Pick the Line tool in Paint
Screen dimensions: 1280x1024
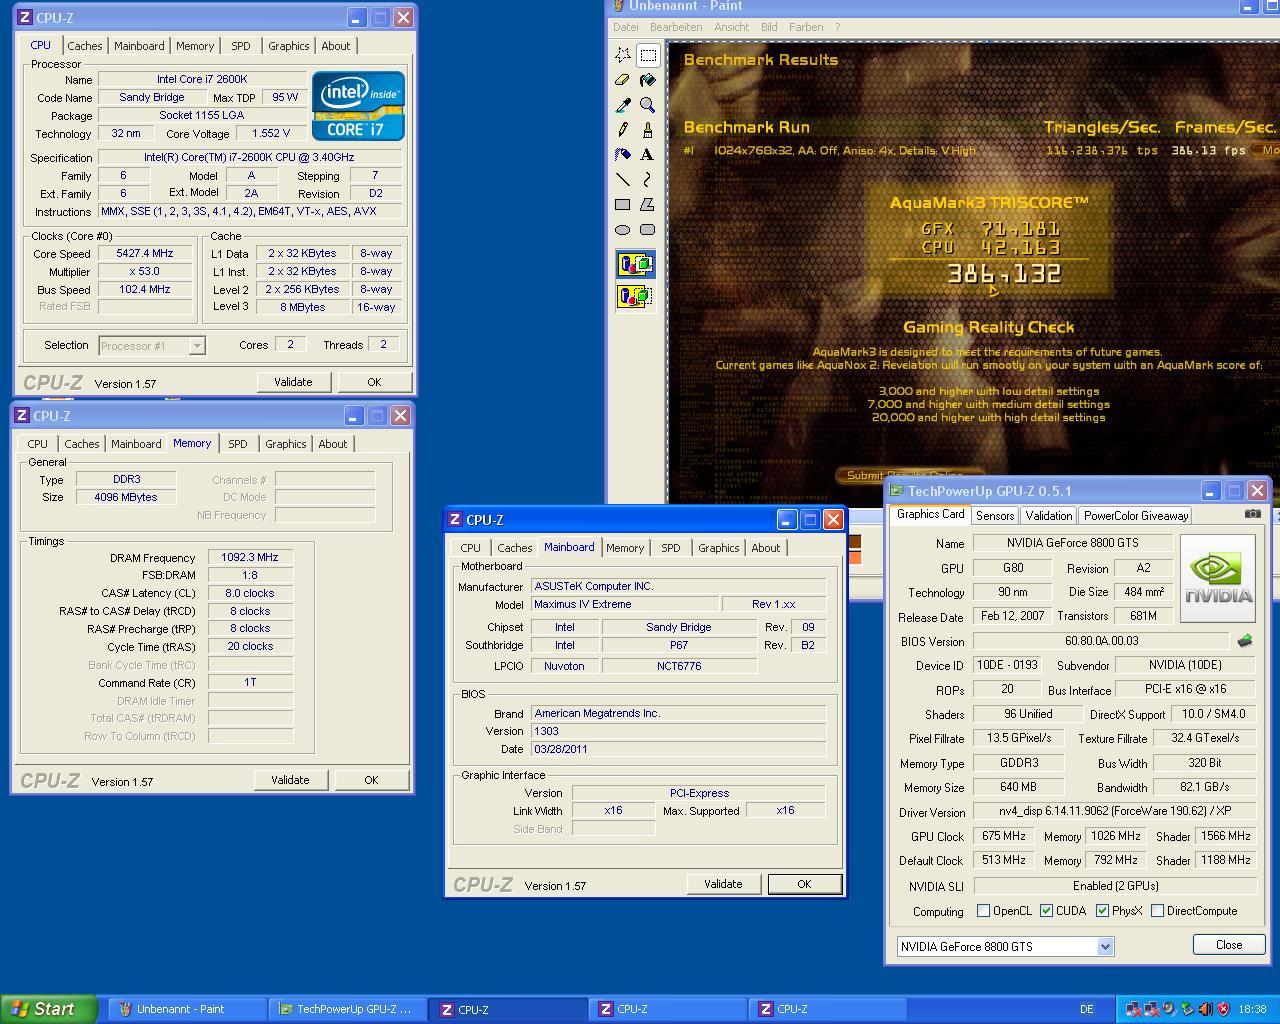coord(622,180)
